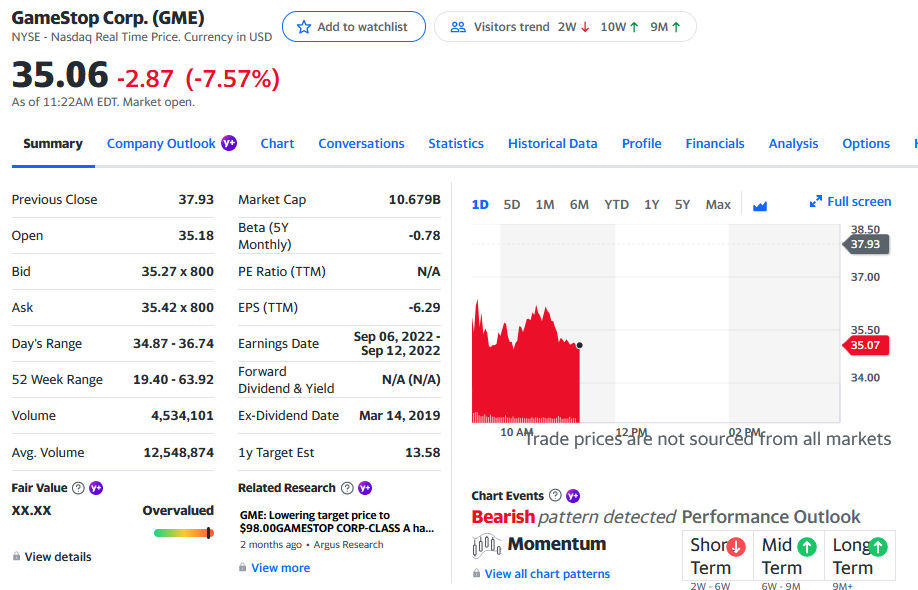The image size is (918, 590).
Task: Open the Conversations tab
Action: 361,143
